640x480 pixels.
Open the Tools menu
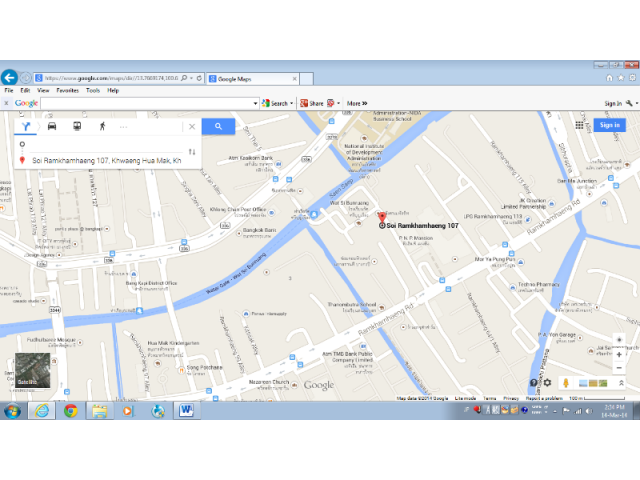tap(92, 90)
